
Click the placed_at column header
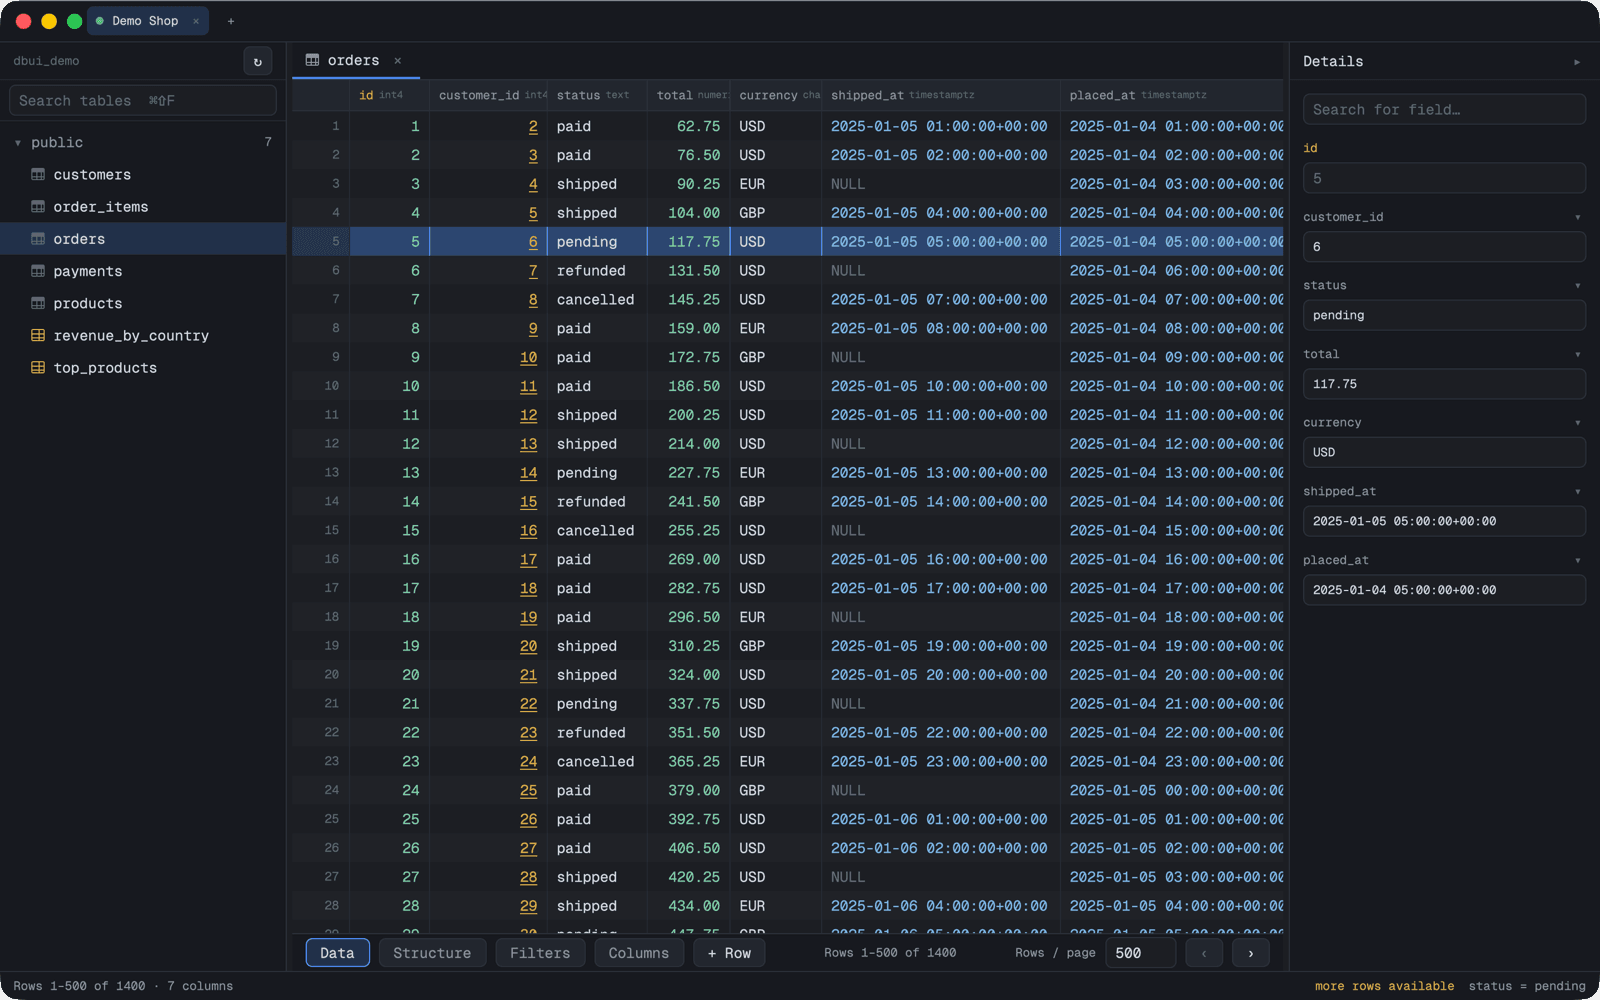point(1172,95)
